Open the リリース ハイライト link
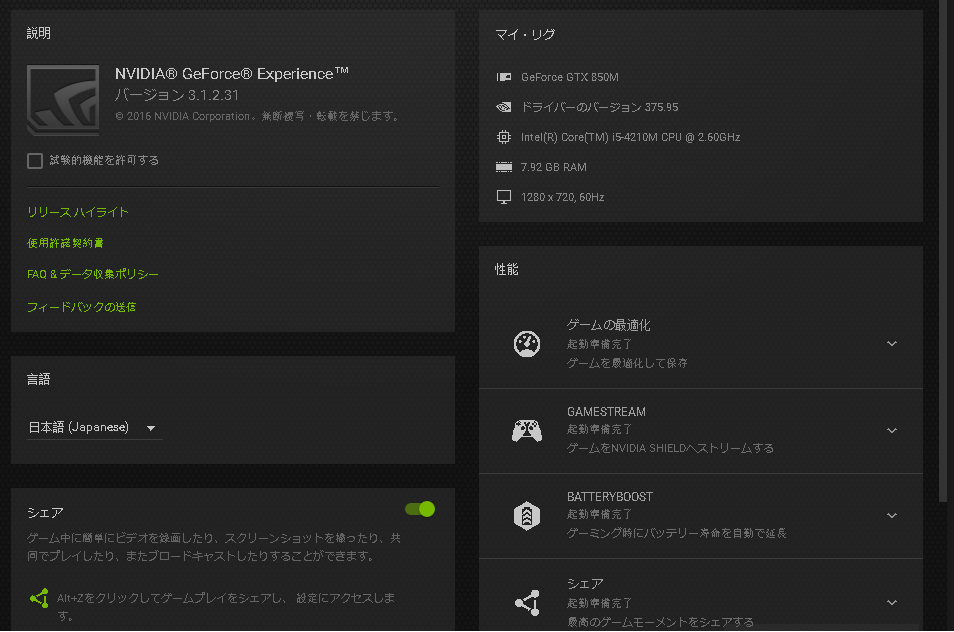 tap(78, 212)
